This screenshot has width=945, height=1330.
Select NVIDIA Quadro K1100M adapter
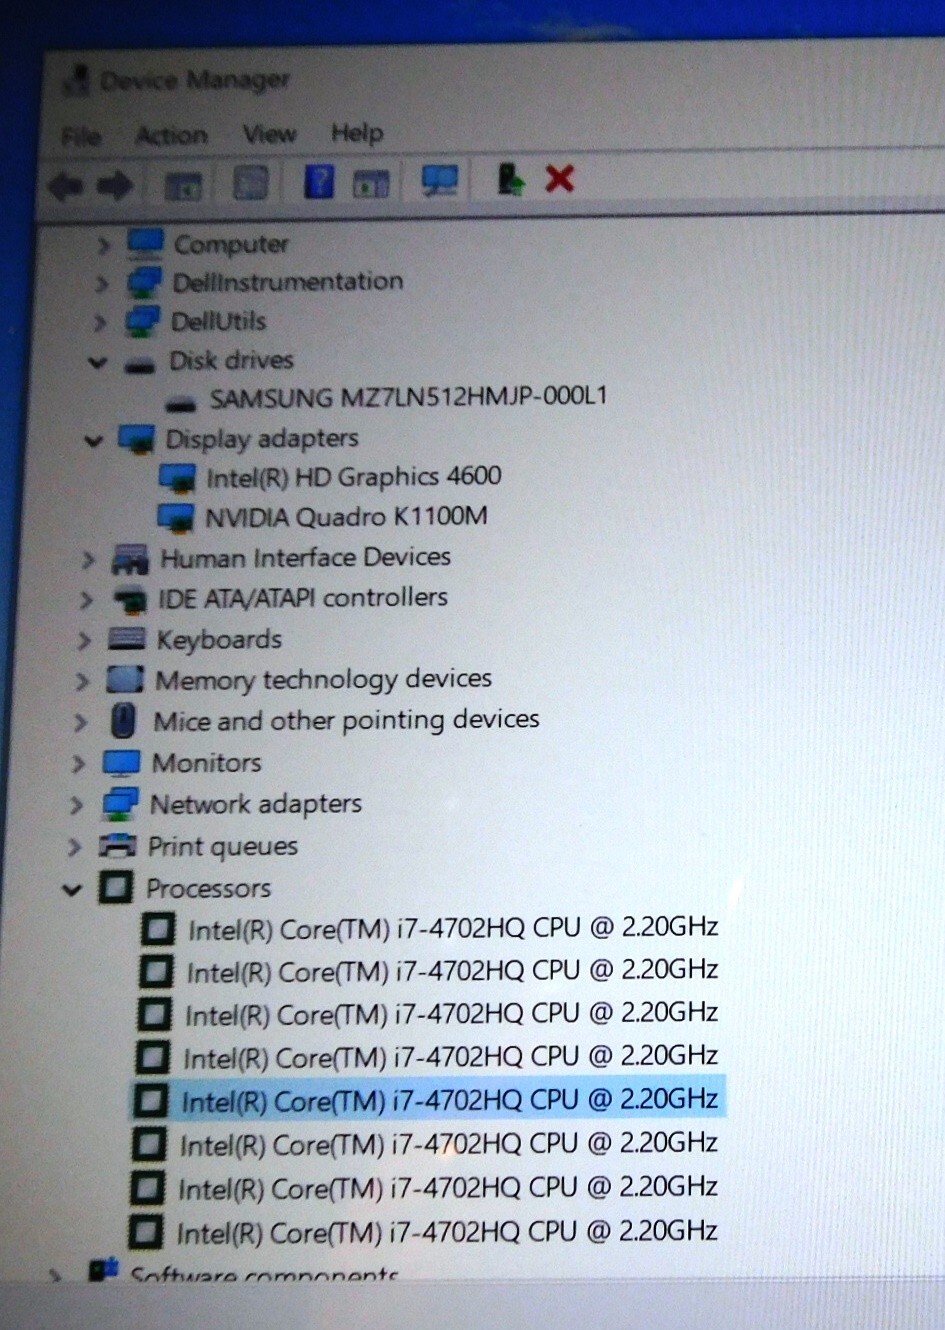tap(347, 517)
